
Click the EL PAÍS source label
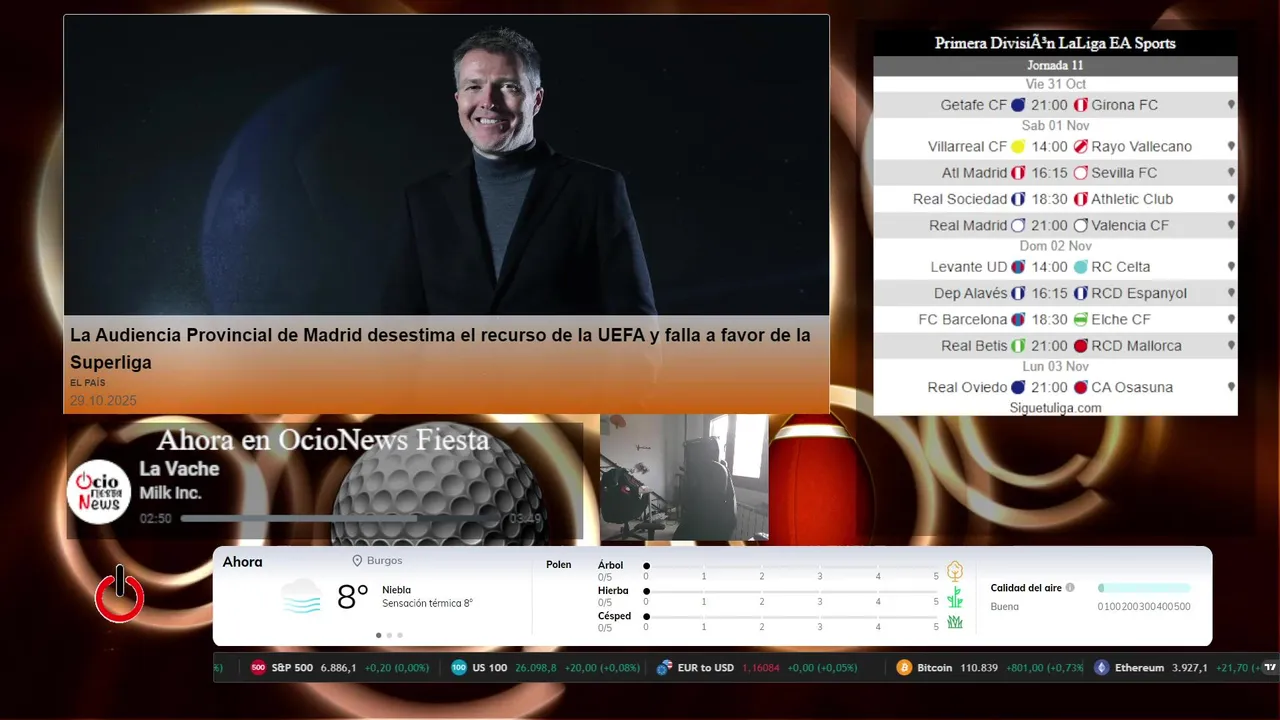click(x=87, y=383)
